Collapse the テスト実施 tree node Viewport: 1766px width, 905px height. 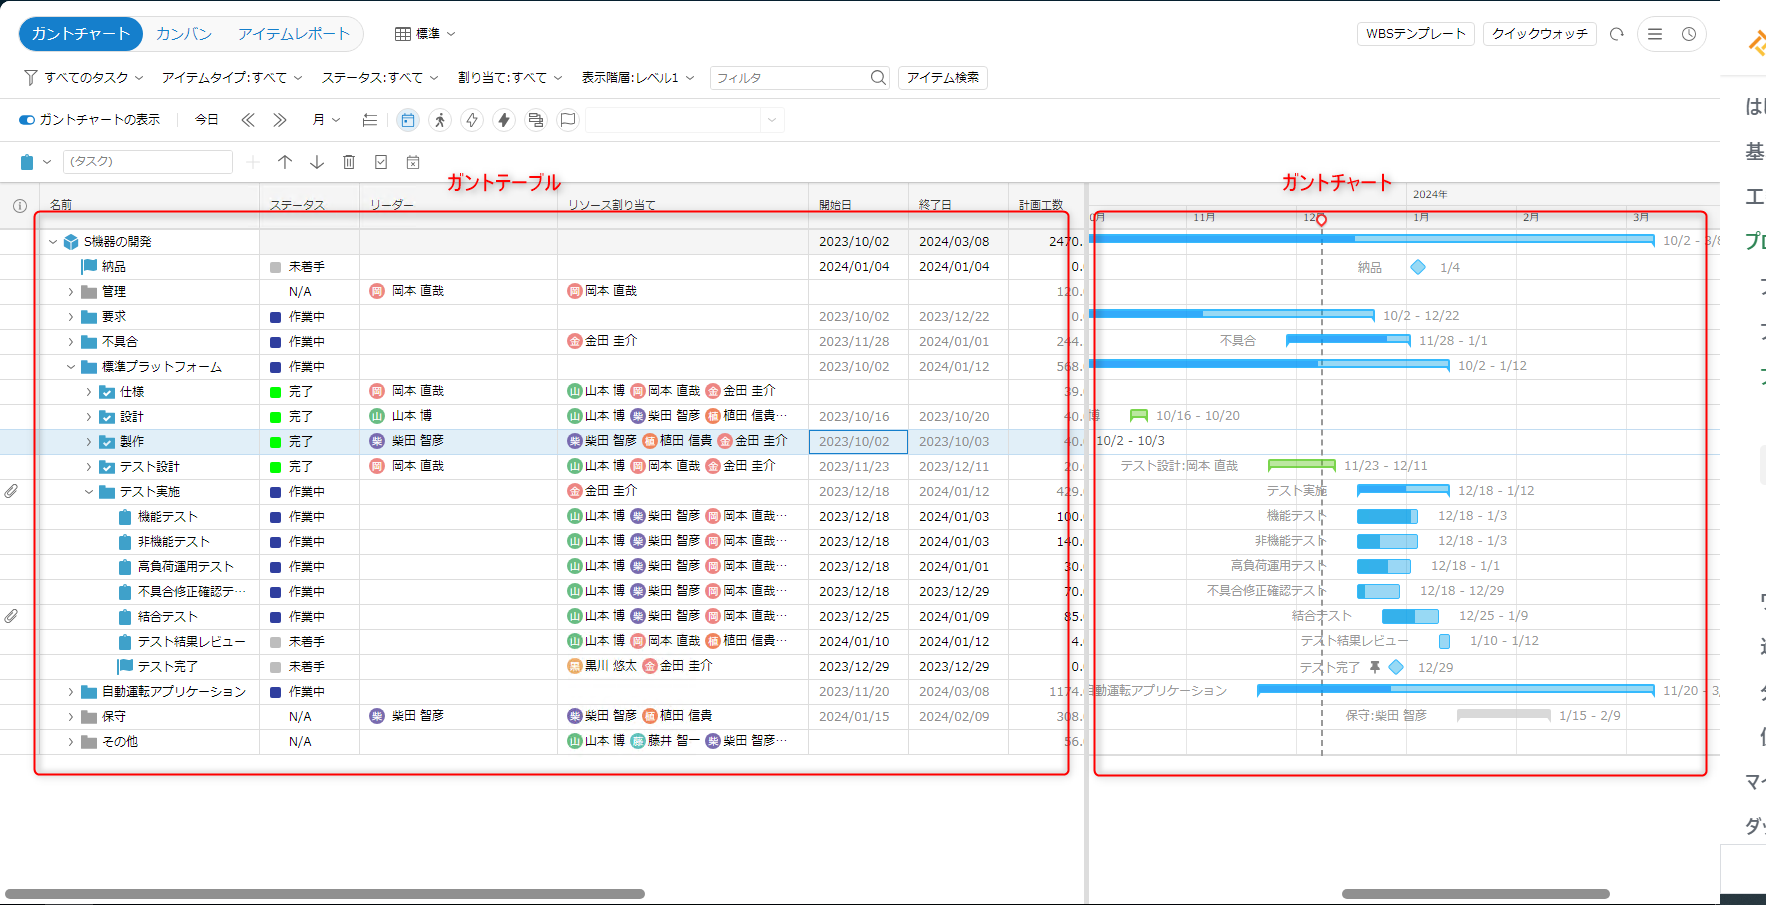pyautogui.click(x=89, y=492)
